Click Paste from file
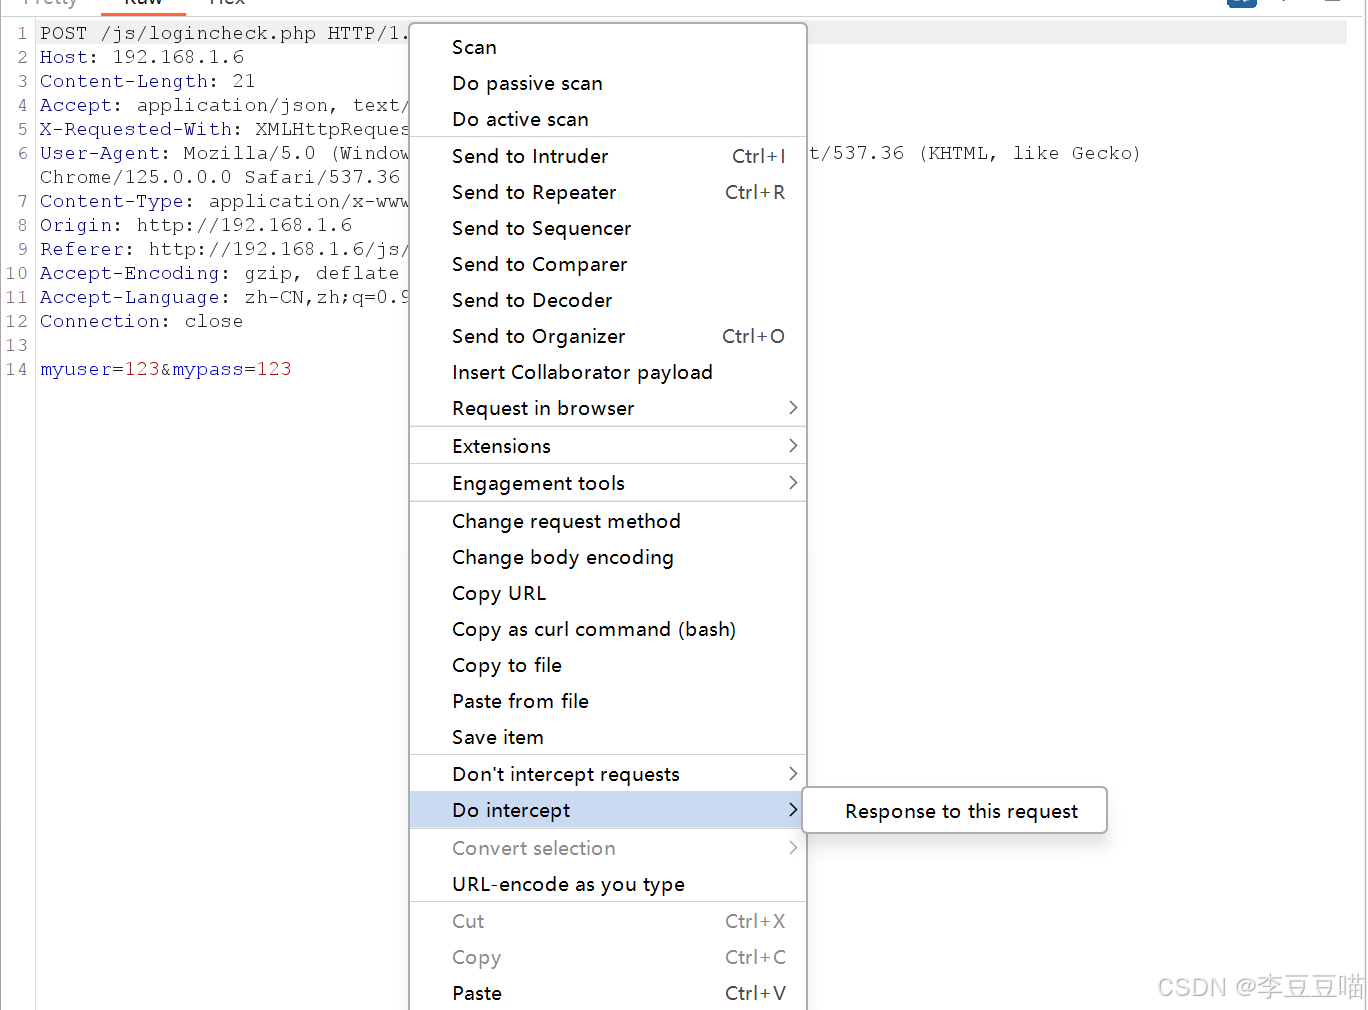1368x1010 pixels. click(x=520, y=701)
